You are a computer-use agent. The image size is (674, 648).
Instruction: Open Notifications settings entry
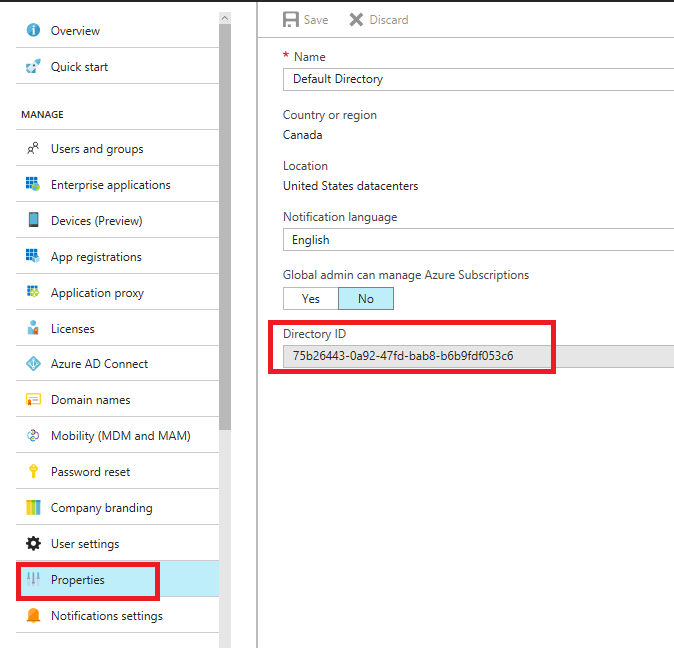[x=117, y=616]
